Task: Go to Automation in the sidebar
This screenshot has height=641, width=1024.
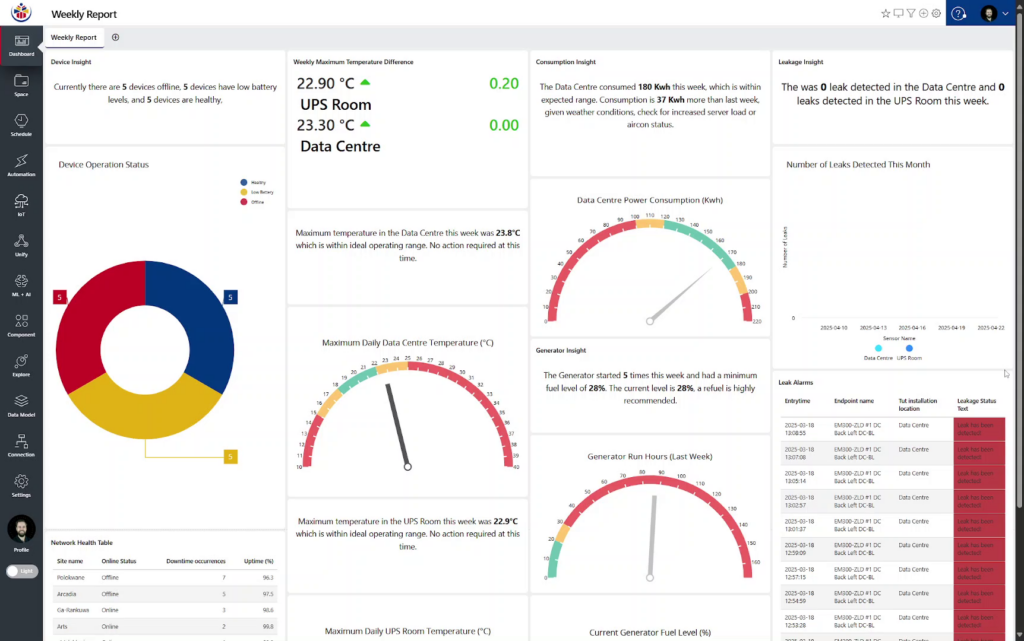Action: click(21, 164)
